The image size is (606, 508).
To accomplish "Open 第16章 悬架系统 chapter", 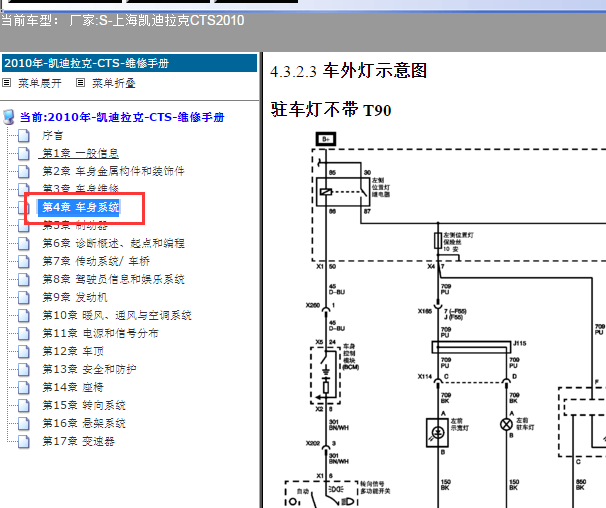I will click(x=84, y=423).
